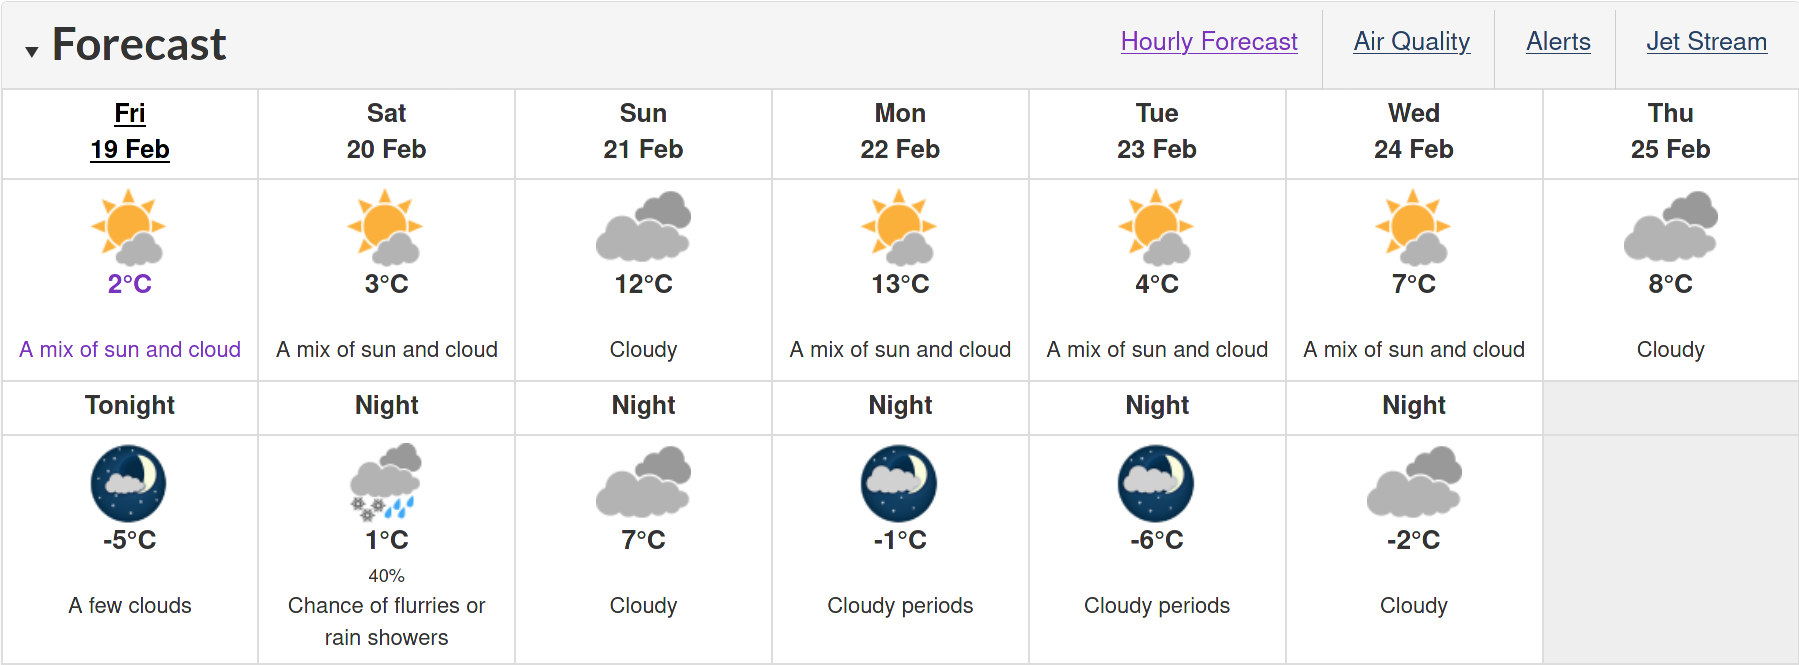
Task: Open the Hourly Forecast link
Action: 1209,42
